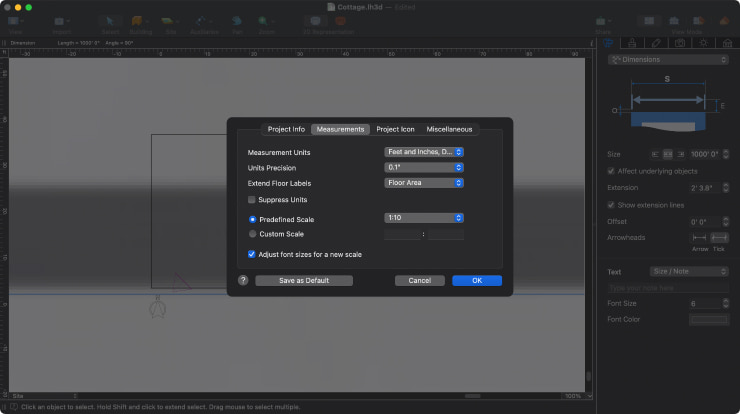The height and width of the screenshot is (414, 740).
Task: Switch to the Miscellaneous tab
Action: coord(450,129)
